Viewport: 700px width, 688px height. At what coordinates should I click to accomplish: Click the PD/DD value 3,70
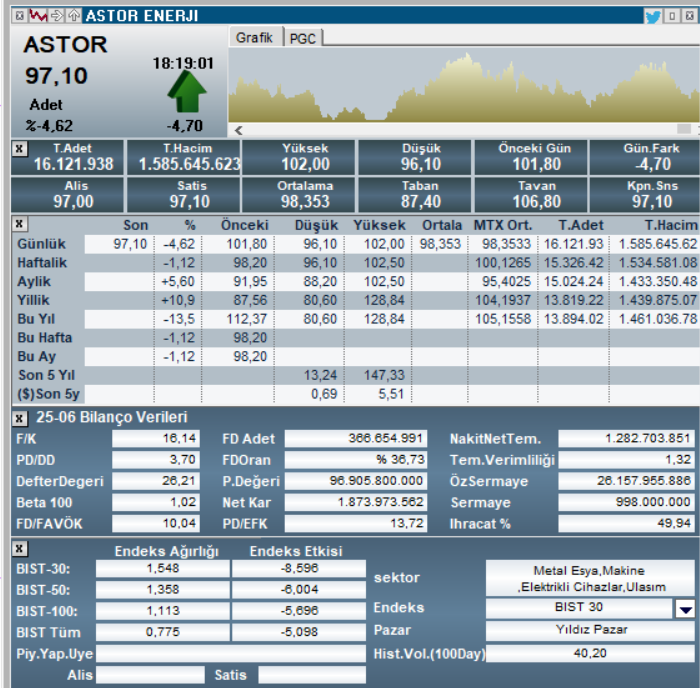(156, 459)
